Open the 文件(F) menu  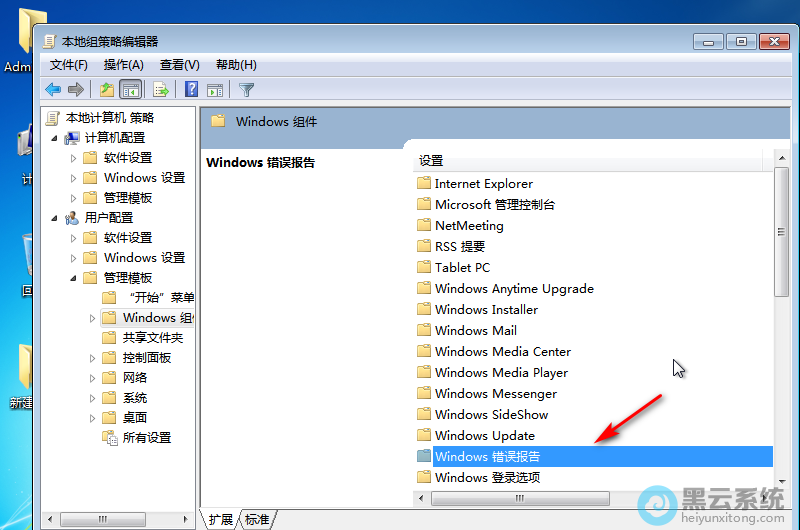tap(69, 65)
